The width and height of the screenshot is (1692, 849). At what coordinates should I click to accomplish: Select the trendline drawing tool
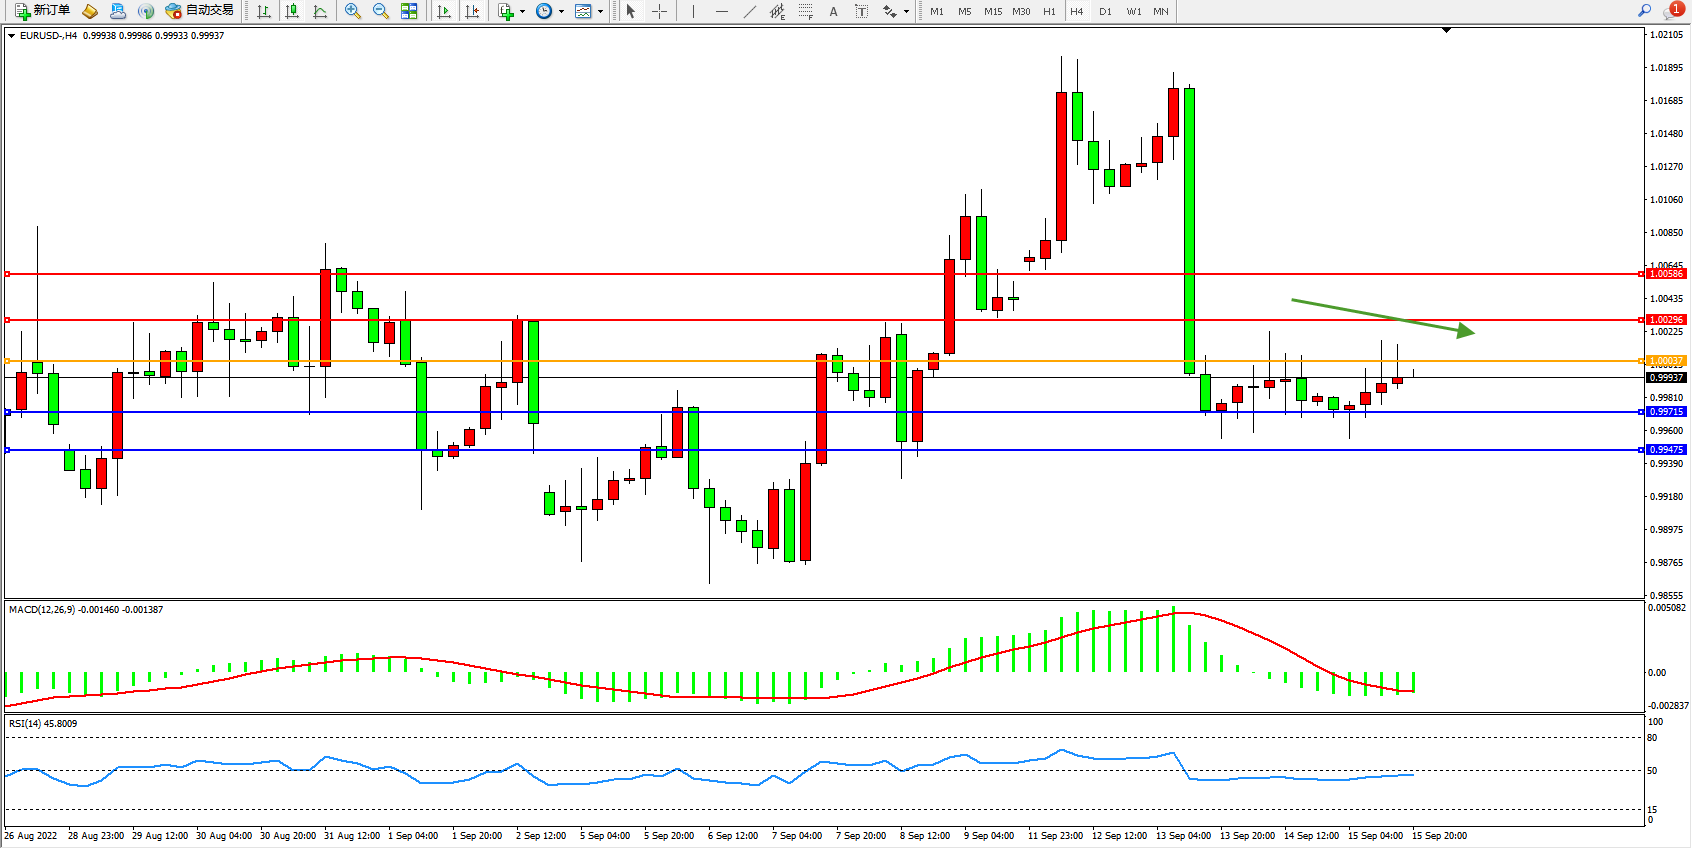coord(749,11)
